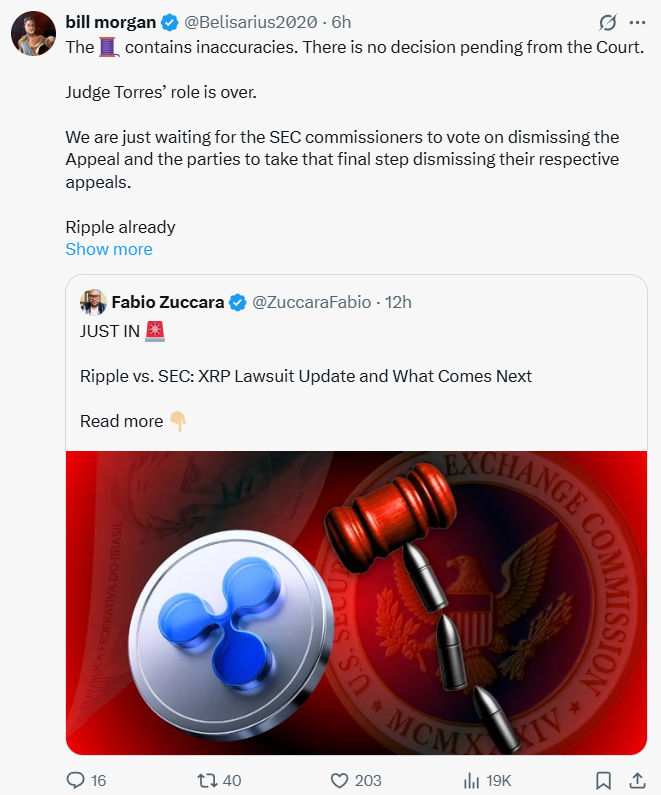
Task: Like the post with heart icon
Action: tap(339, 780)
